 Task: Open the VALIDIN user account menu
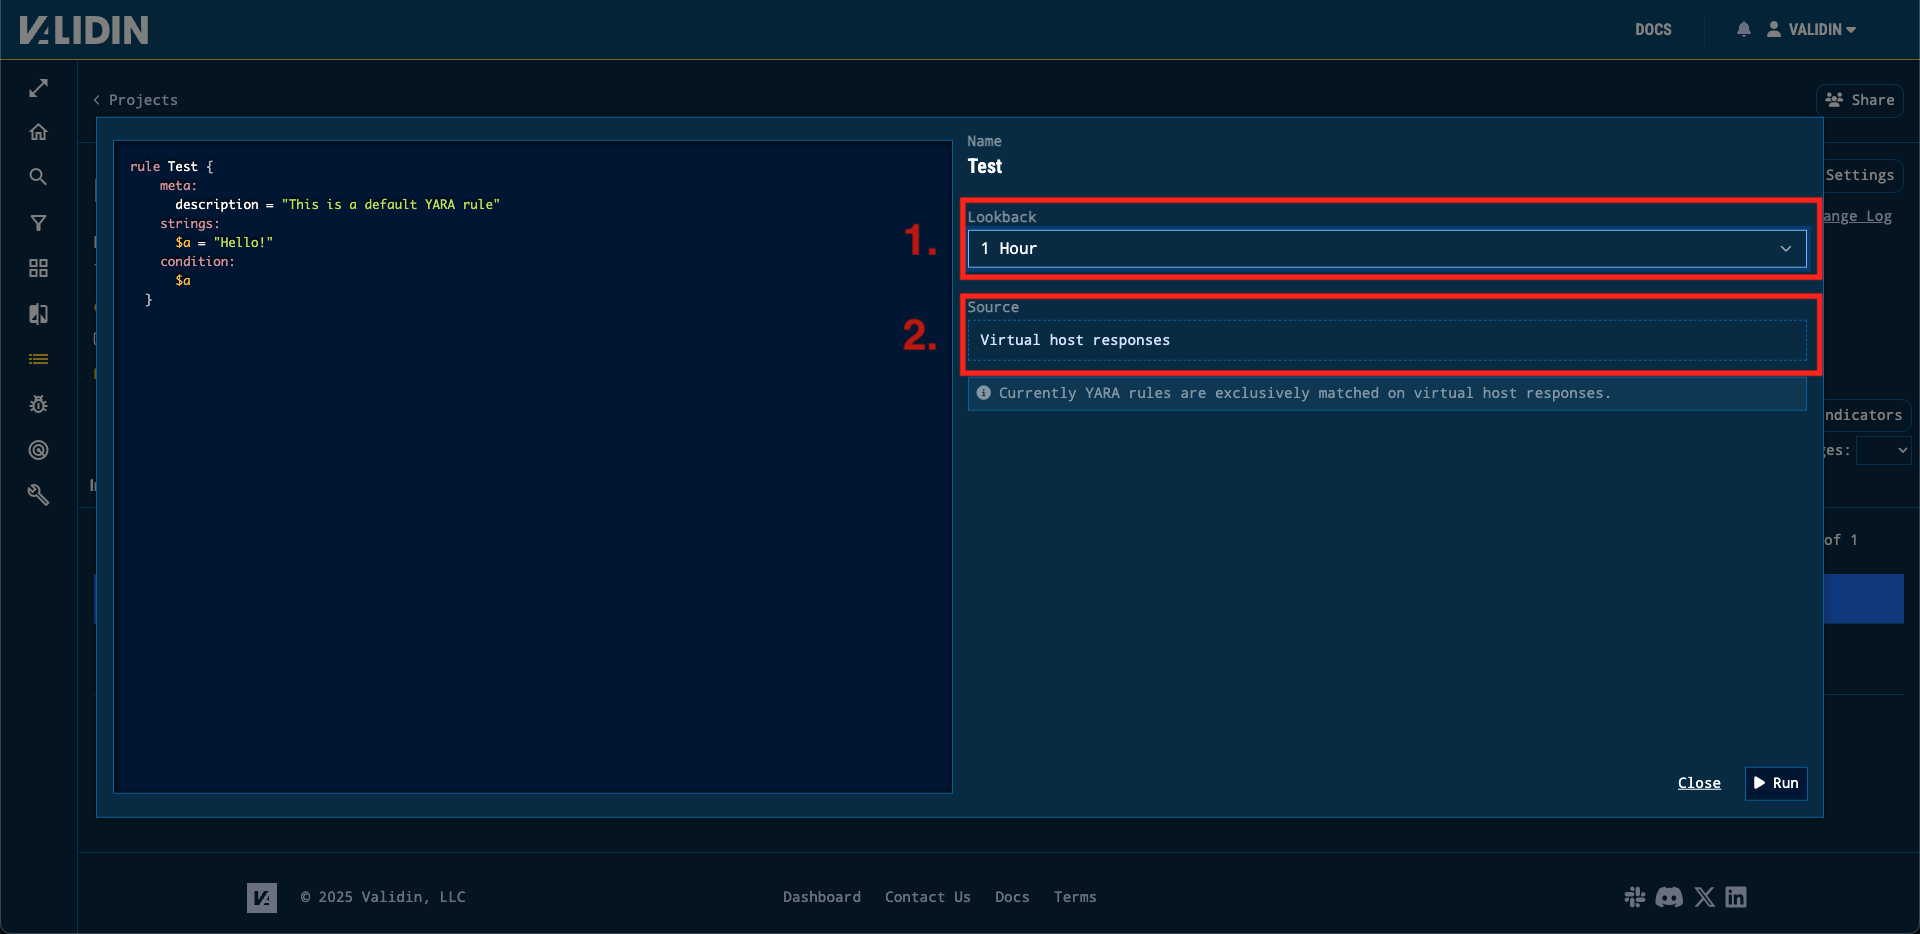click(1811, 29)
